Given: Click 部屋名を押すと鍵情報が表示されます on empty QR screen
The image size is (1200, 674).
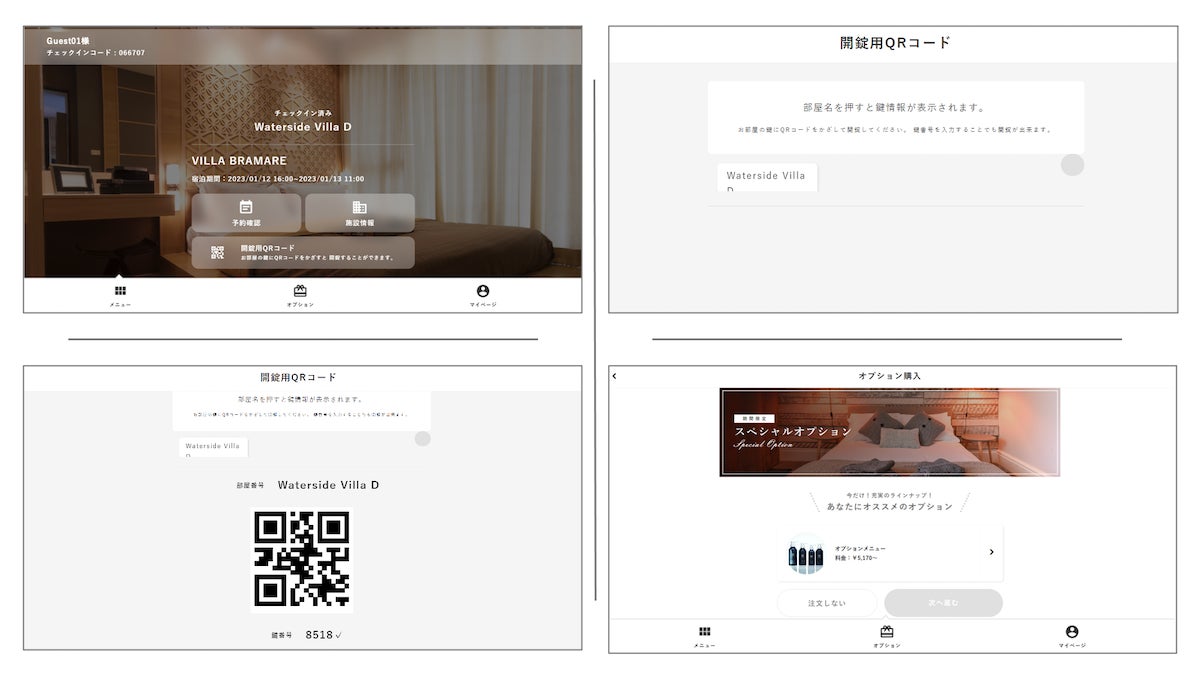Looking at the screenshot, I should 895,107.
